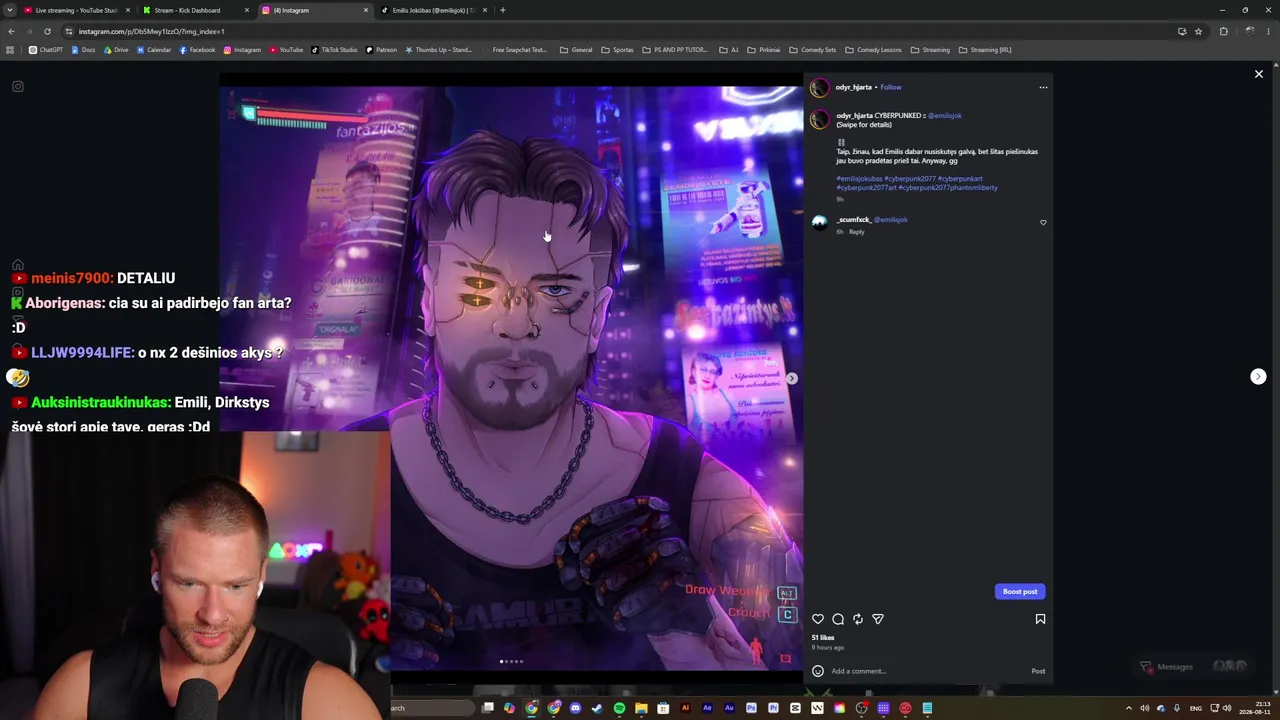Go to the next post arrow
The width and height of the screenshot is (1280, 720).
[x=1258, y=377]
